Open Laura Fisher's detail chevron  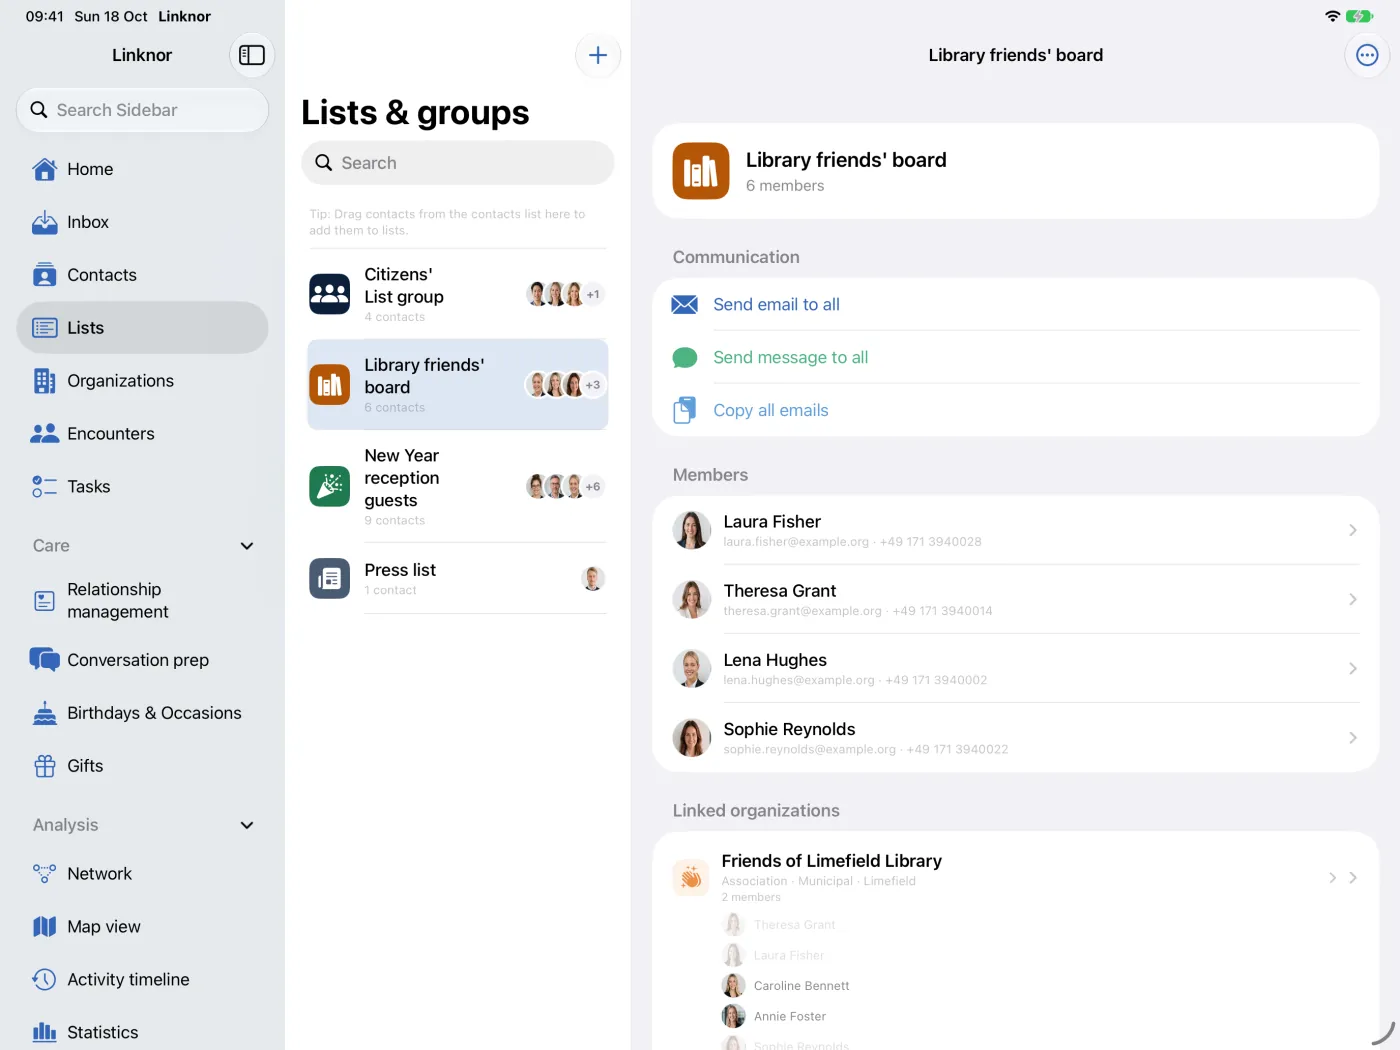tap(1353, 531)
